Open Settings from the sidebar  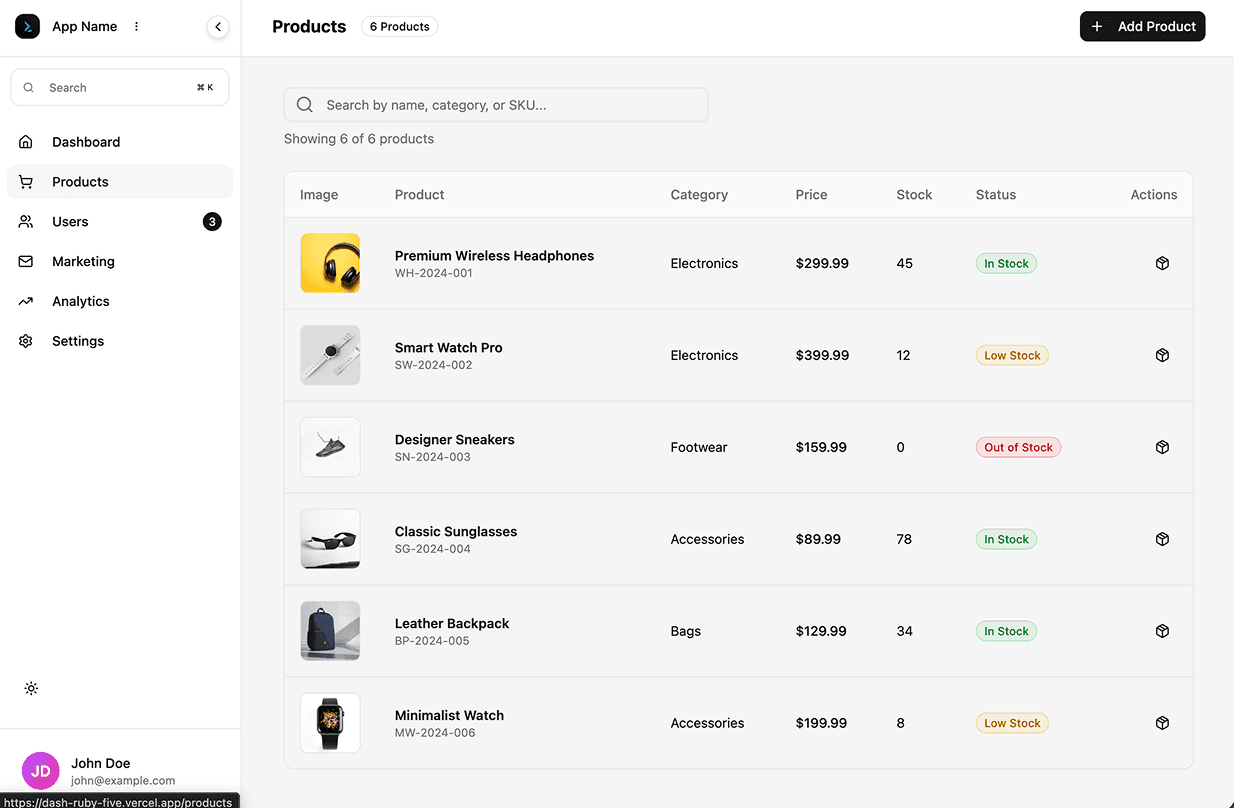click(x=78, y=342)
